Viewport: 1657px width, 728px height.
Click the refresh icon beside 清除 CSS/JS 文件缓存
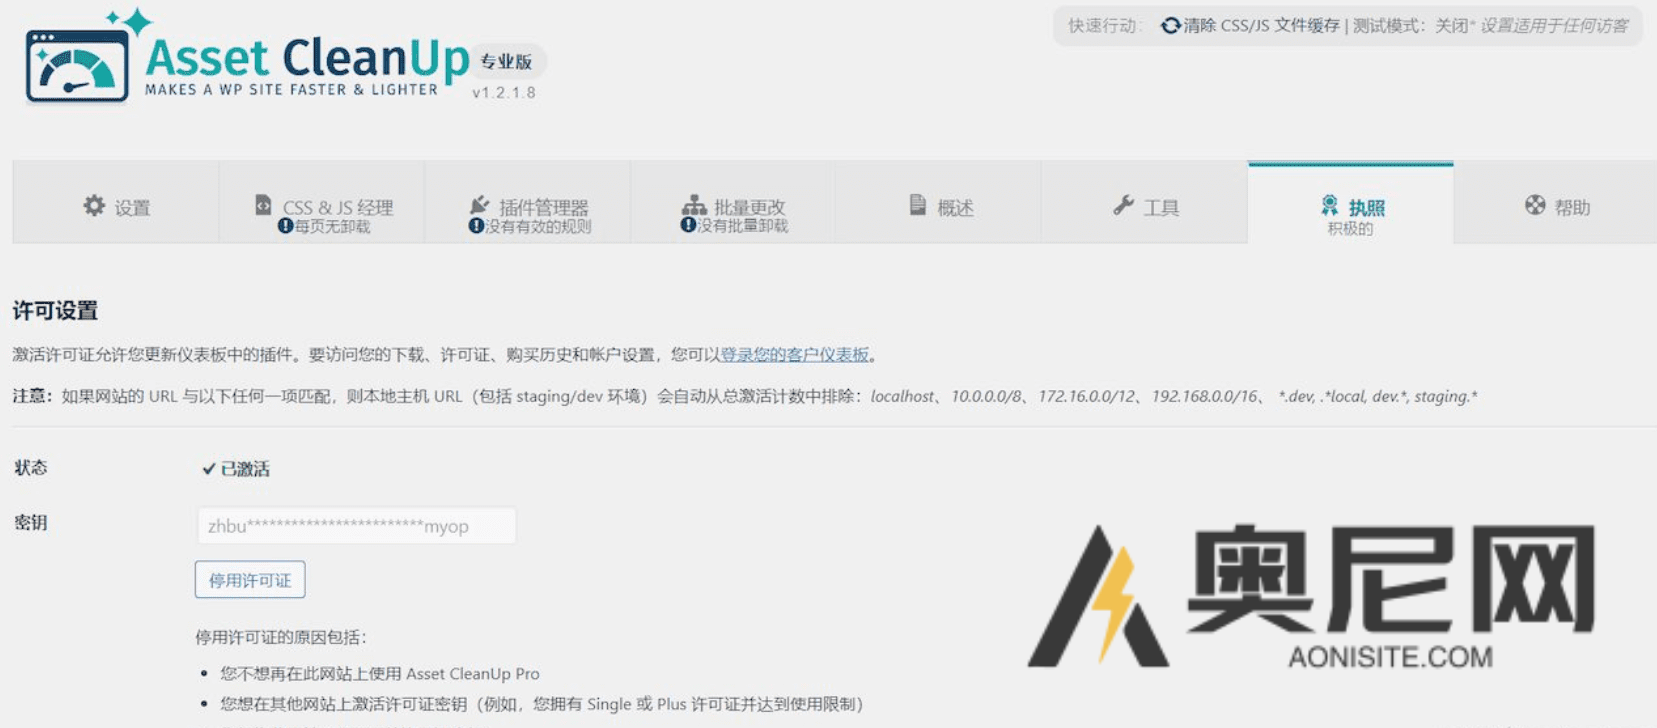click(1170, 26)
